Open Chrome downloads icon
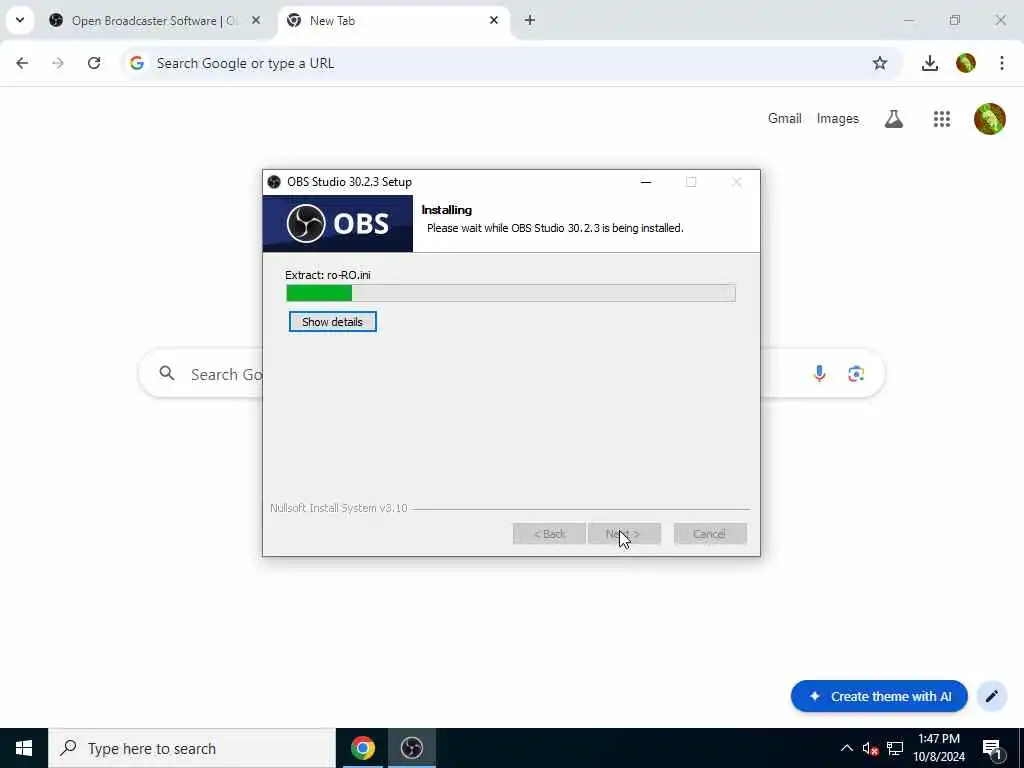Screen dimensions: 1024x768 click(x=929, y=63)
